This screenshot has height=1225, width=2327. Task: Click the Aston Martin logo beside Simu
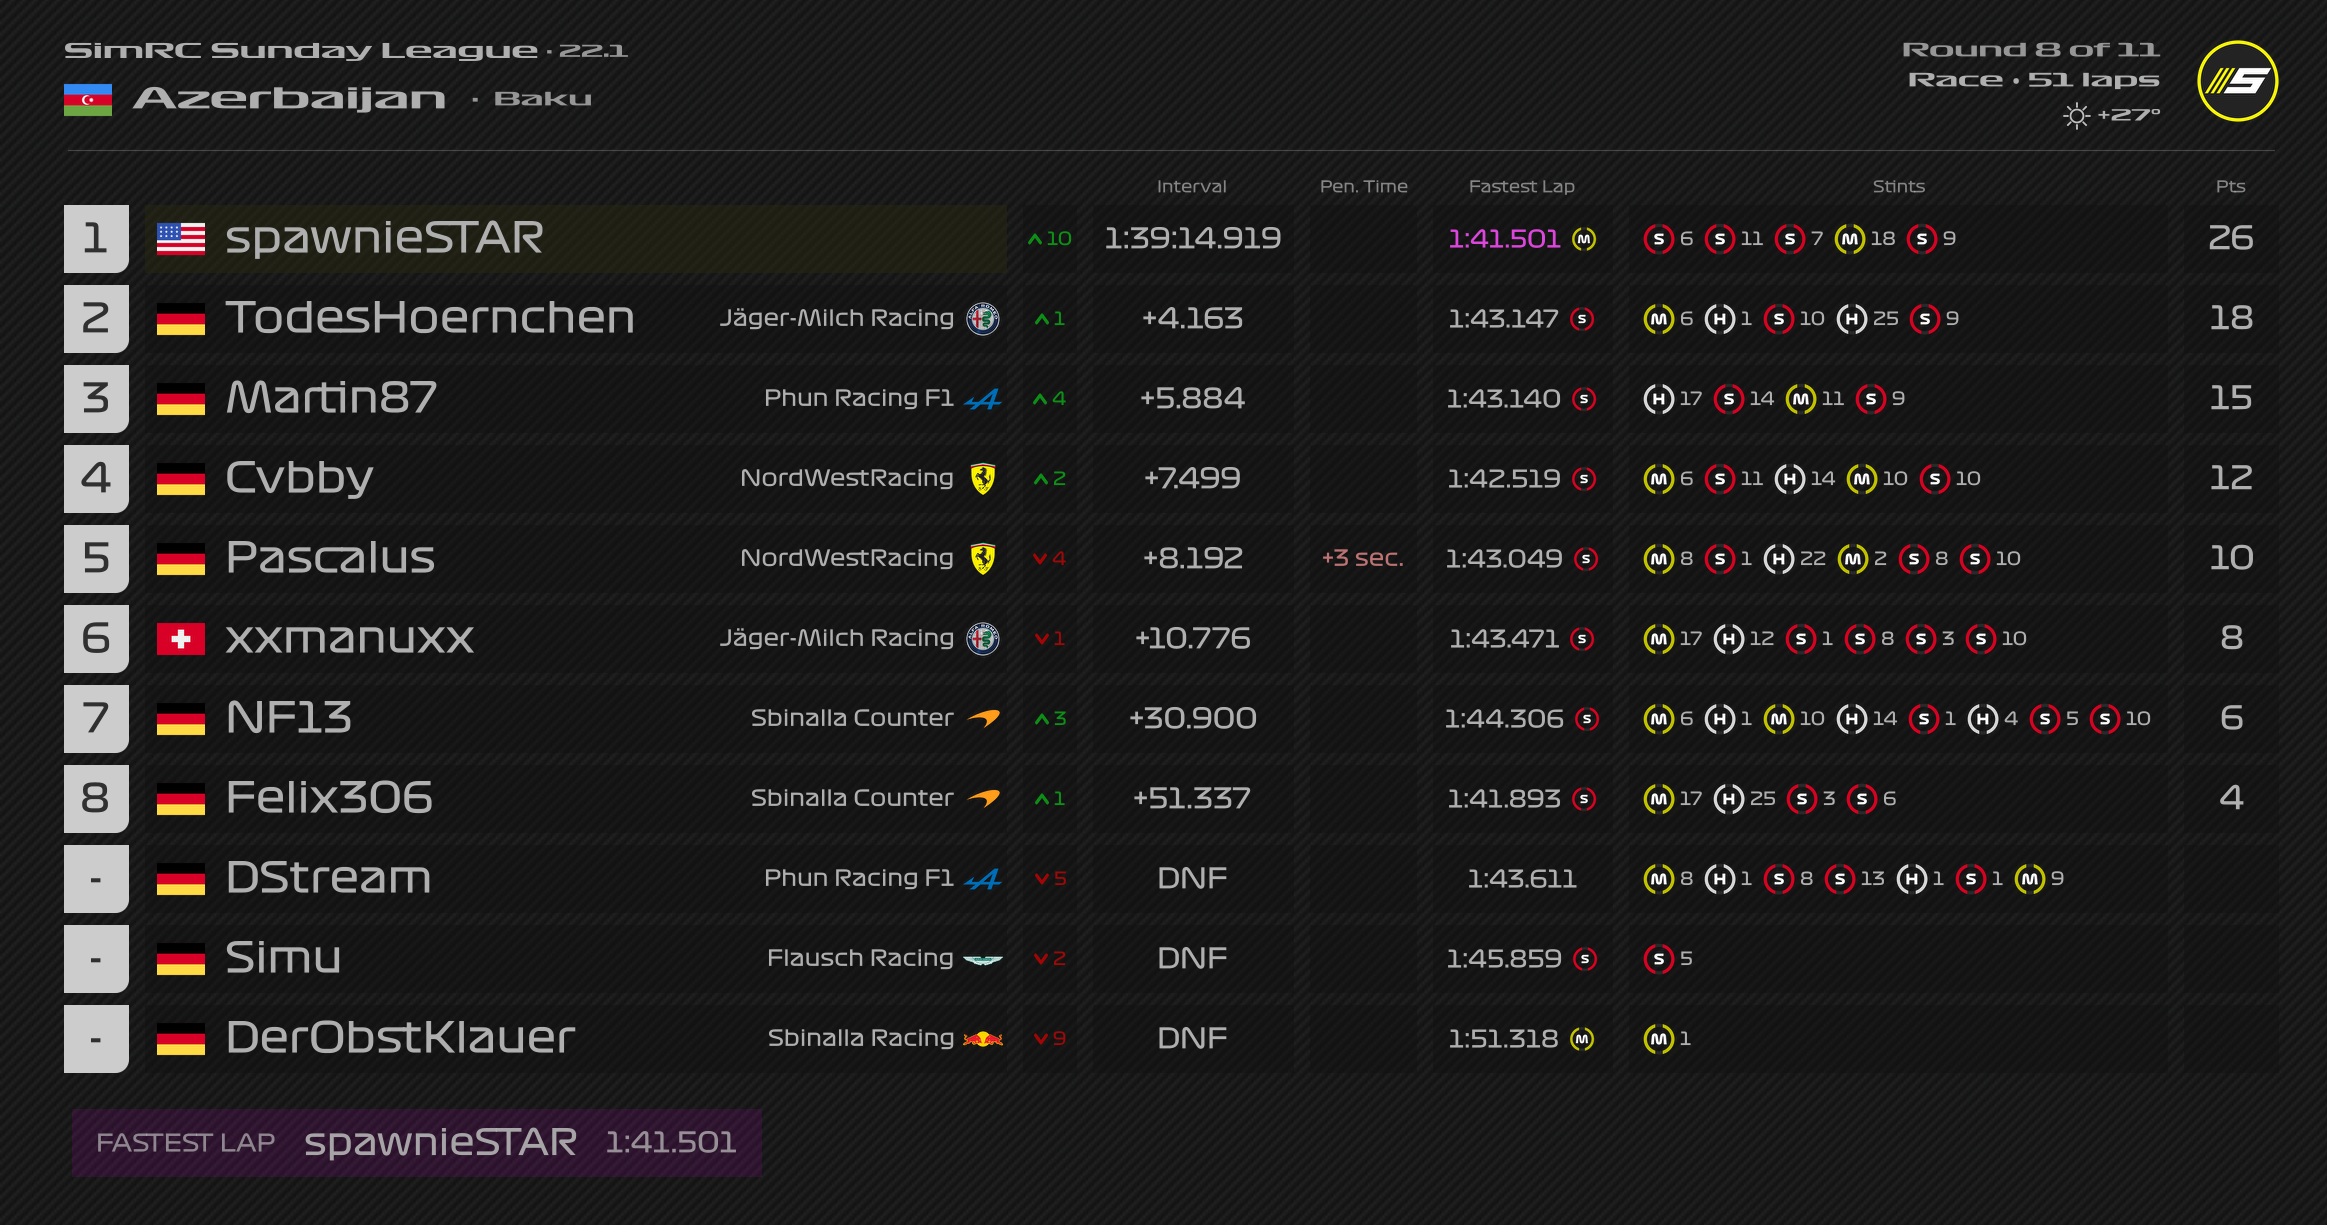coord(983,960)
